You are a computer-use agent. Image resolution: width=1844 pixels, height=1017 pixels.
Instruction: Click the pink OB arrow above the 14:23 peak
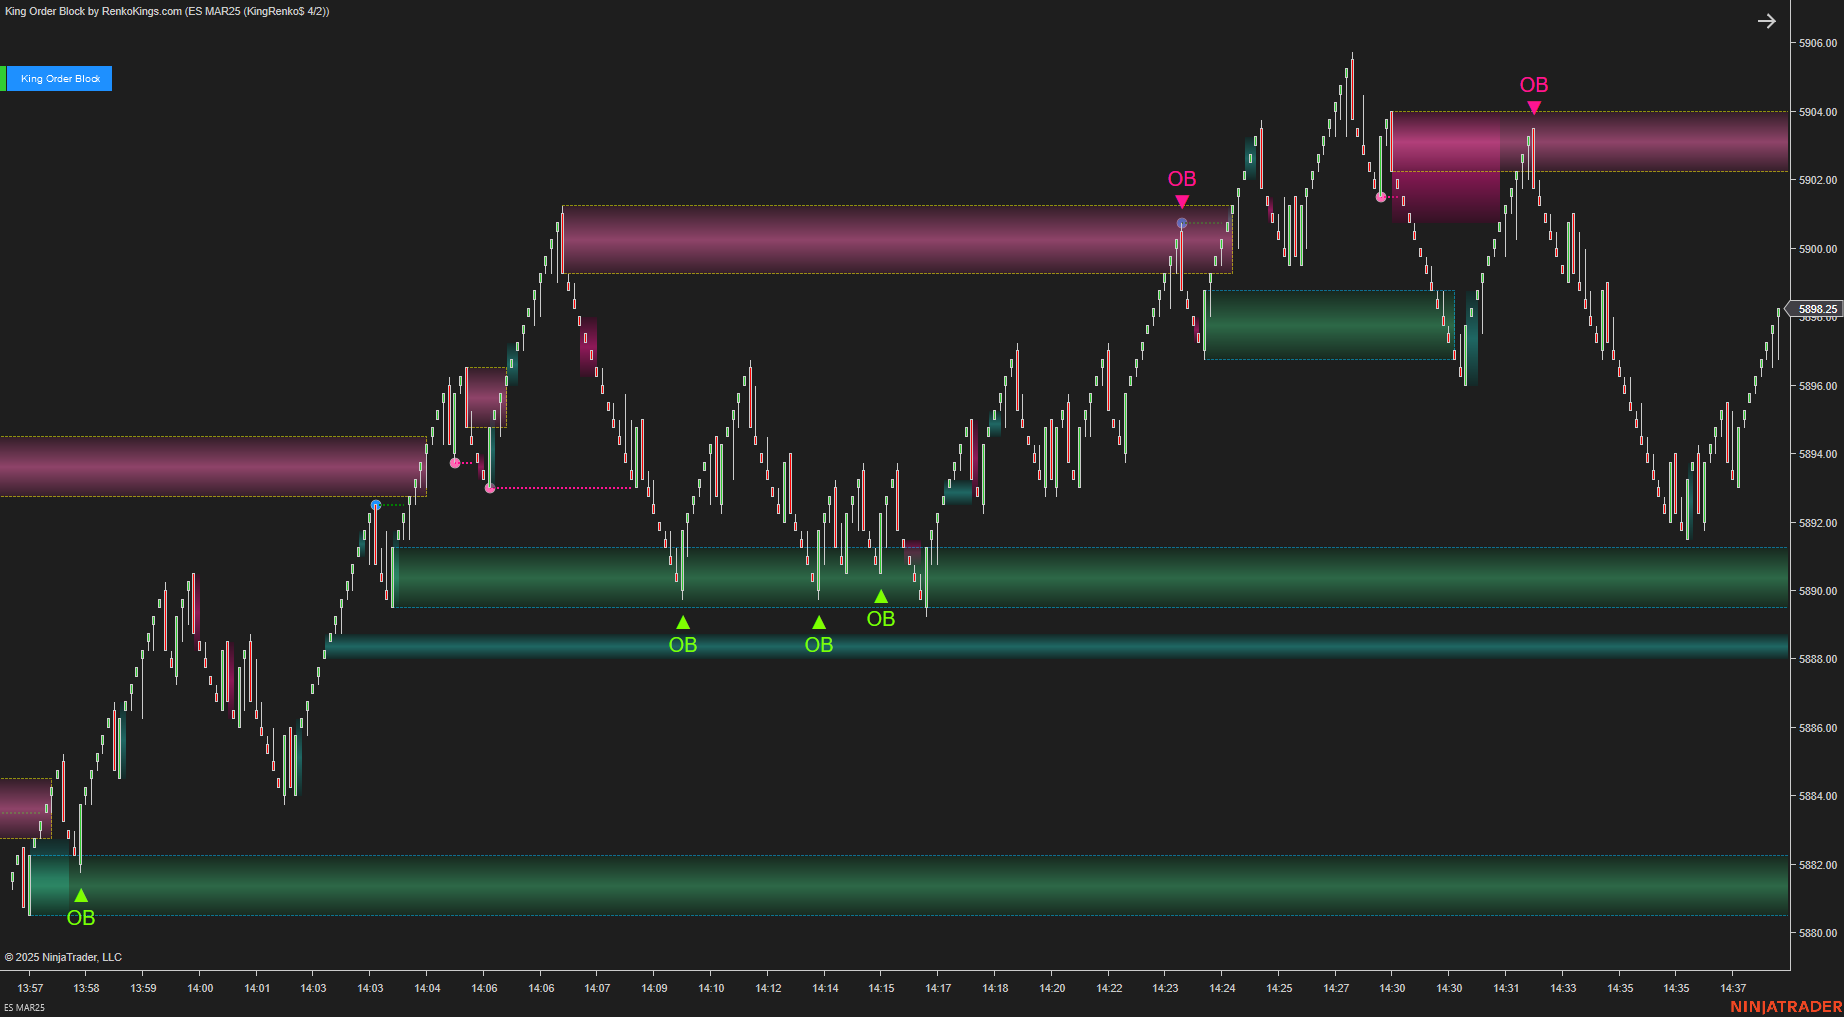point(1182,200)
